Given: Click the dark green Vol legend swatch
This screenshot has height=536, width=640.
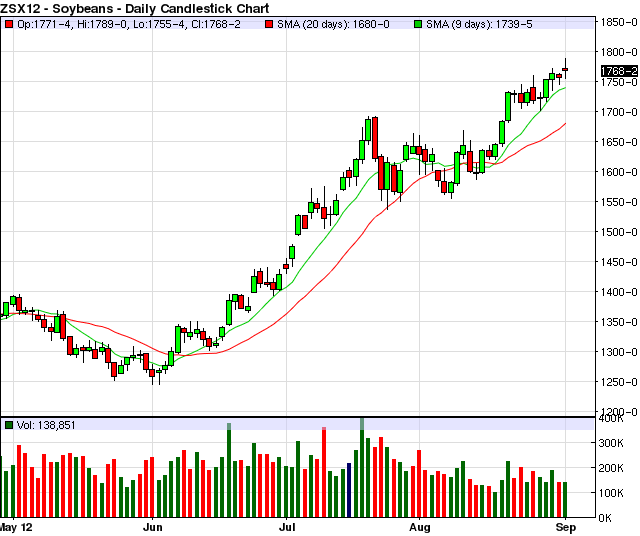Looking at the screenshot, I should (9, 425).
